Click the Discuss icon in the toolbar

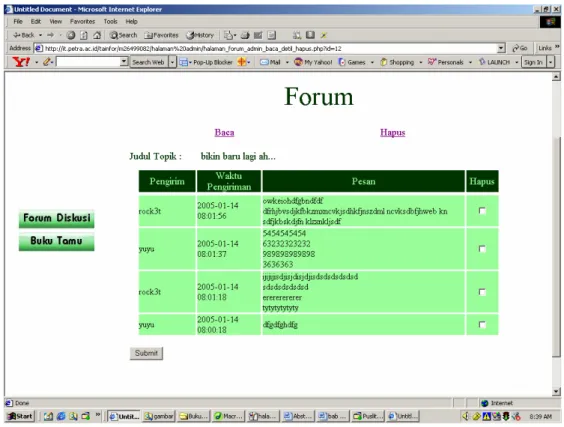[272, 35]
